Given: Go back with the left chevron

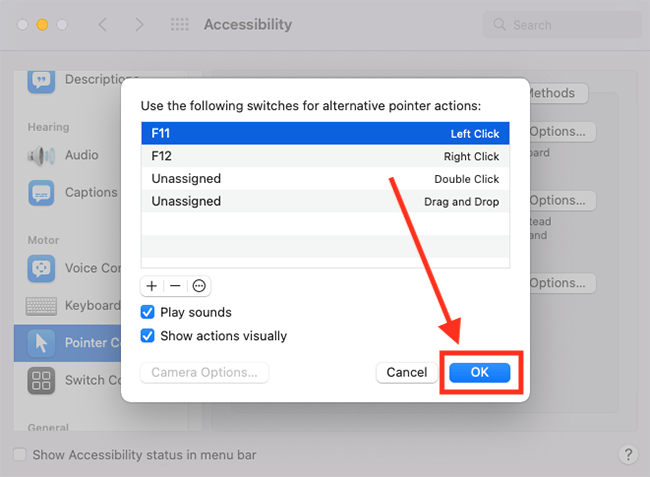Looking at the screenshot, I should pyautogui.click(x=103, y=24).
